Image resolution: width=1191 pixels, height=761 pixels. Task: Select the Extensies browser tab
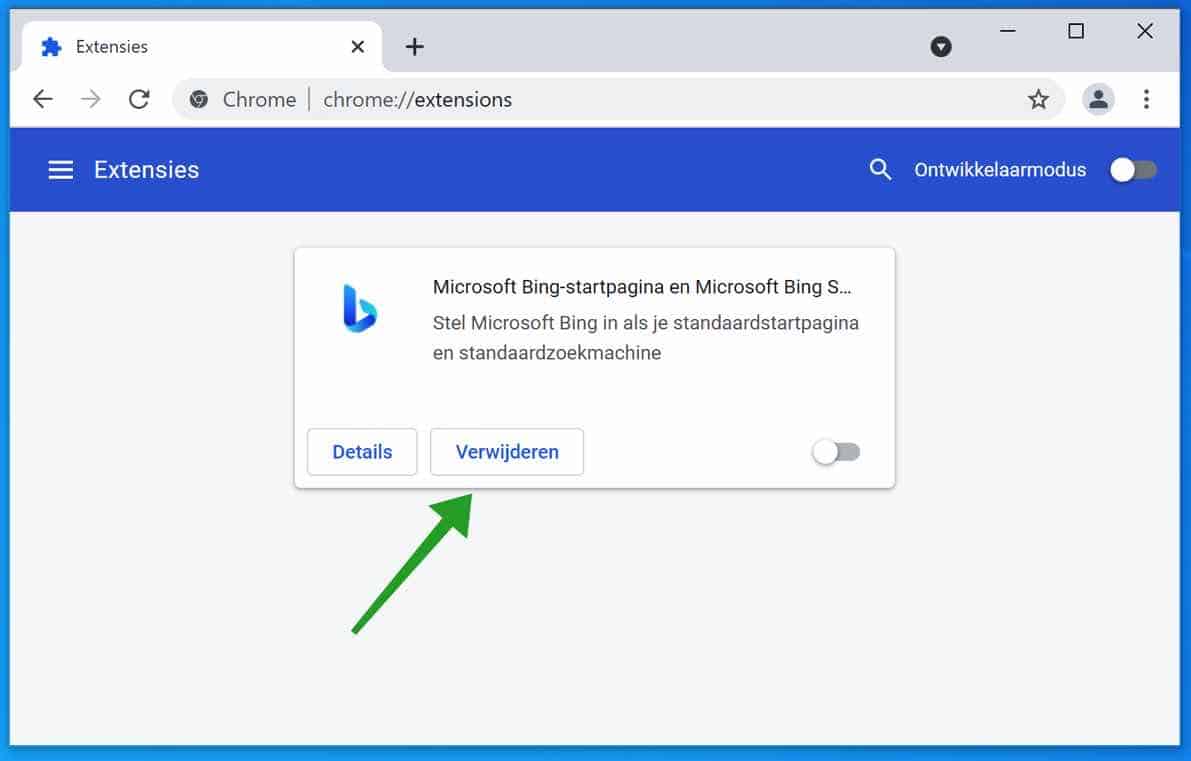[201, 46]
